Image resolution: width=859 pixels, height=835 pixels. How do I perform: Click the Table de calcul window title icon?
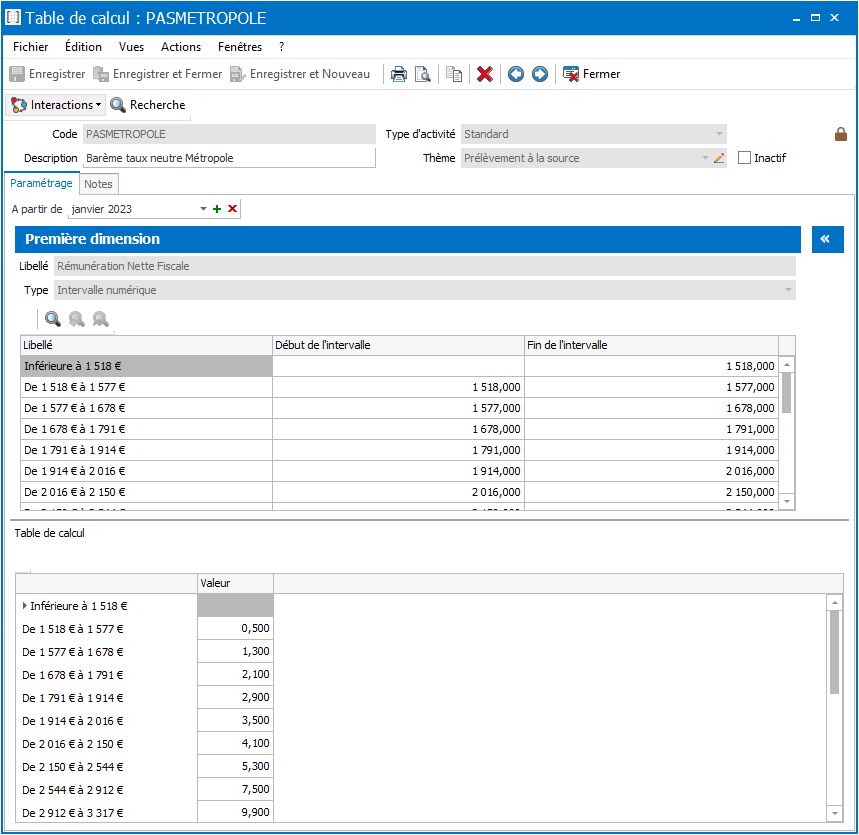pos(13,18)
